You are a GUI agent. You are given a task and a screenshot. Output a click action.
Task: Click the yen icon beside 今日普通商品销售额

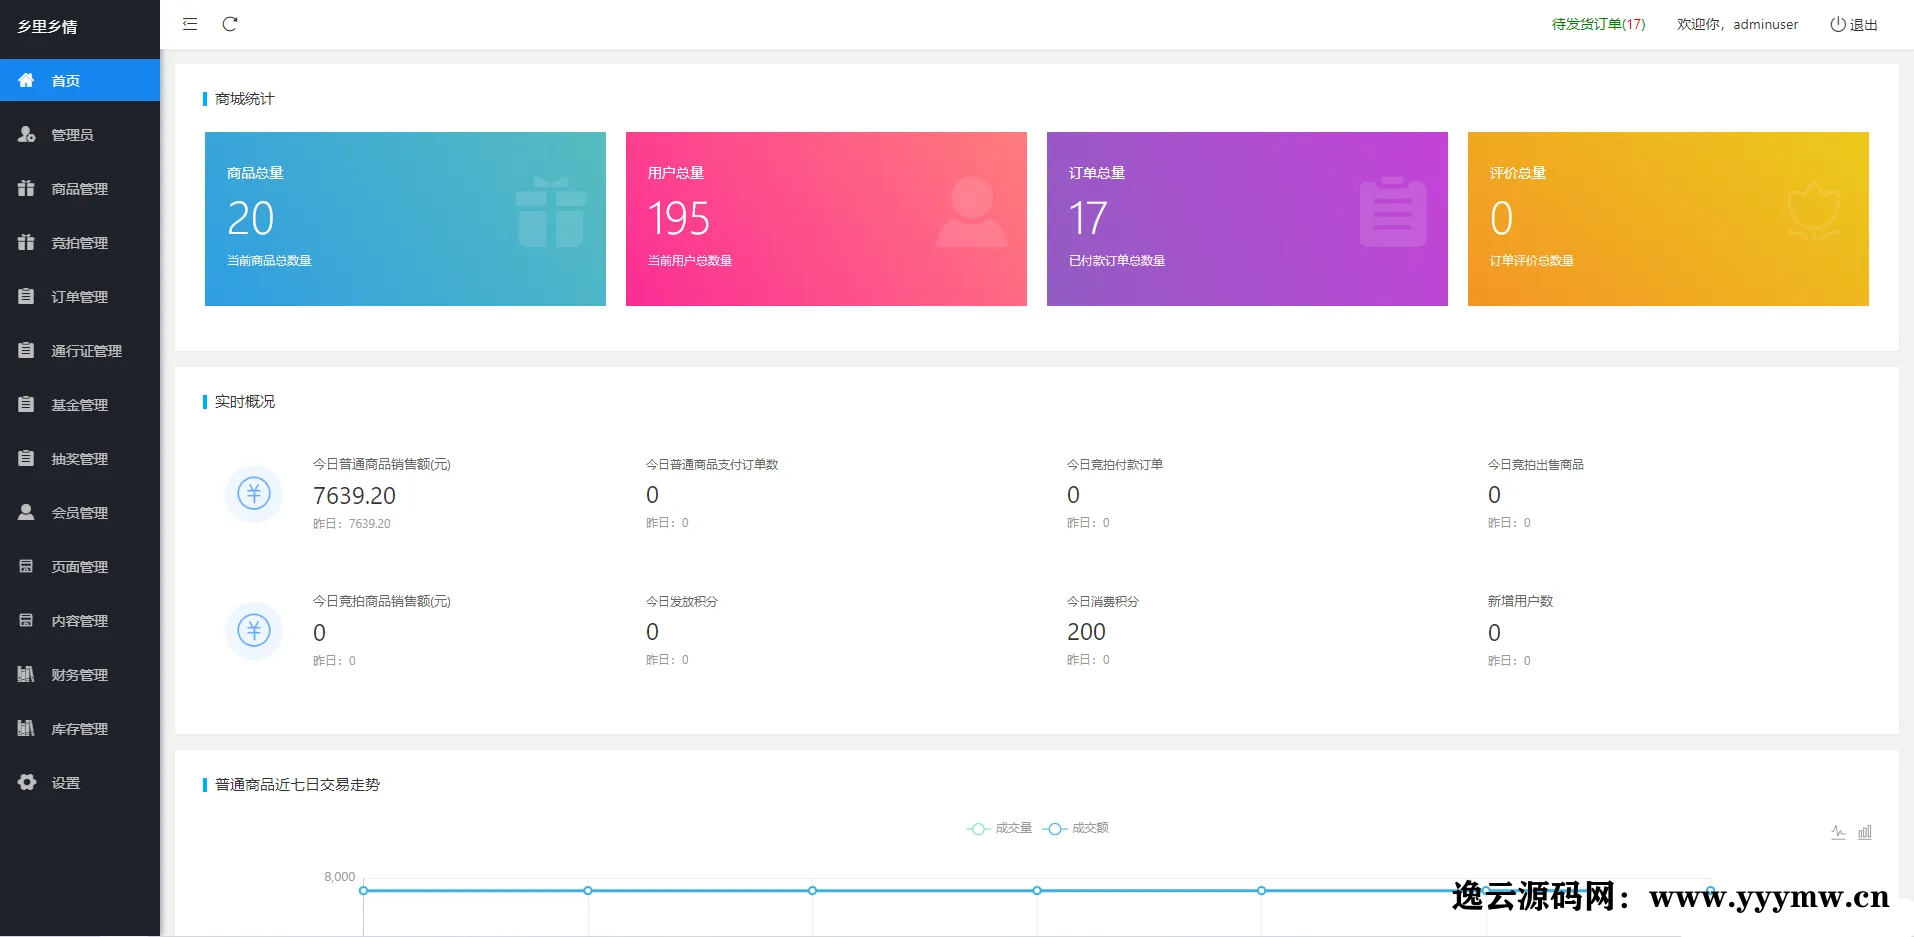[x=254, y=493]
